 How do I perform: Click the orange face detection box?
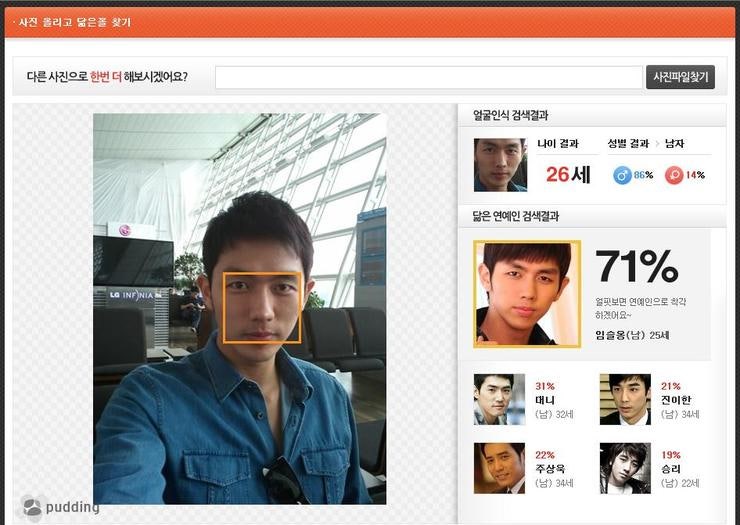pyautogui.click(x=262, y=308)
